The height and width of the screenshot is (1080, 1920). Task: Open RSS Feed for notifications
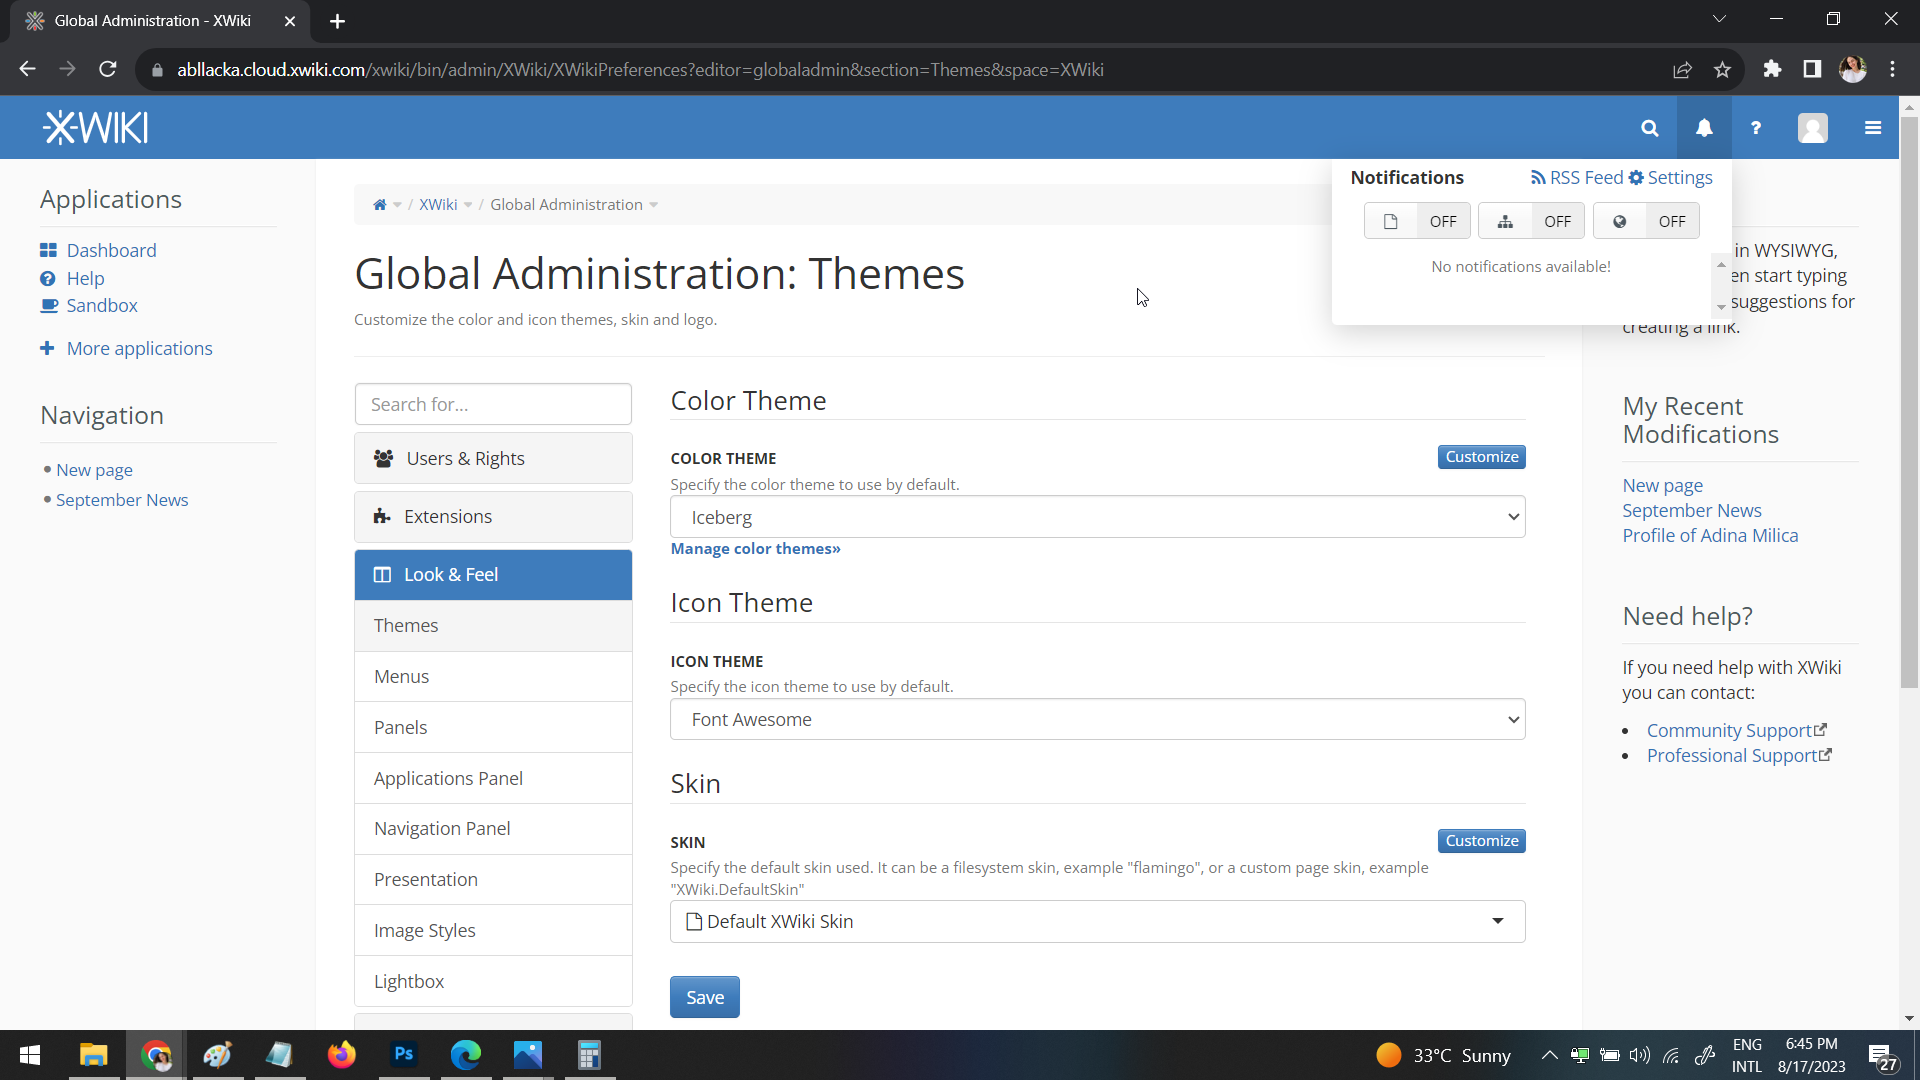pos(1577,177)
